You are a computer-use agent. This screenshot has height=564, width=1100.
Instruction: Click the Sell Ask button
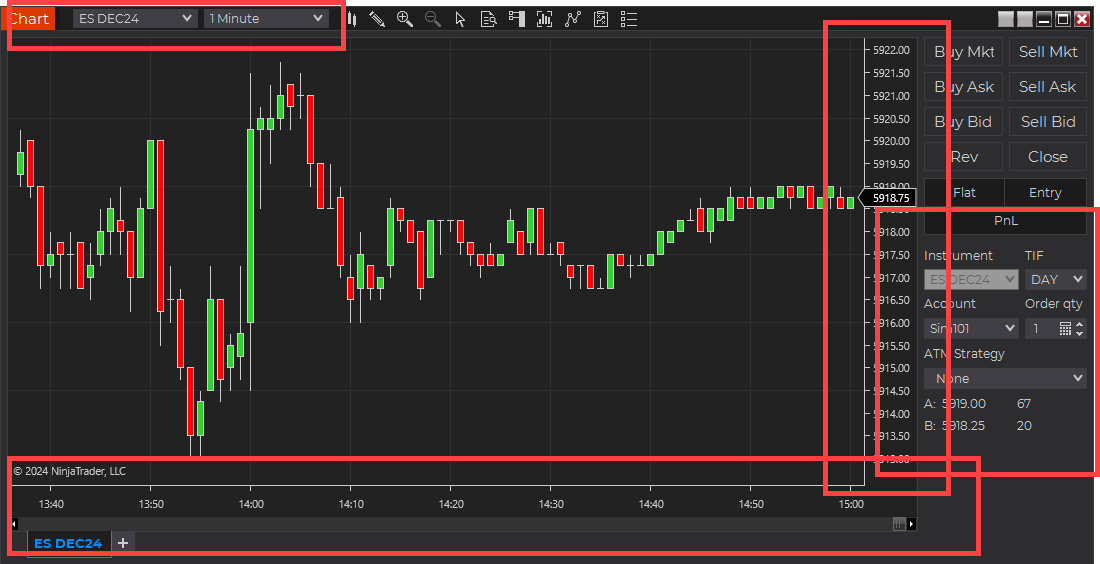coord(1047,86)
